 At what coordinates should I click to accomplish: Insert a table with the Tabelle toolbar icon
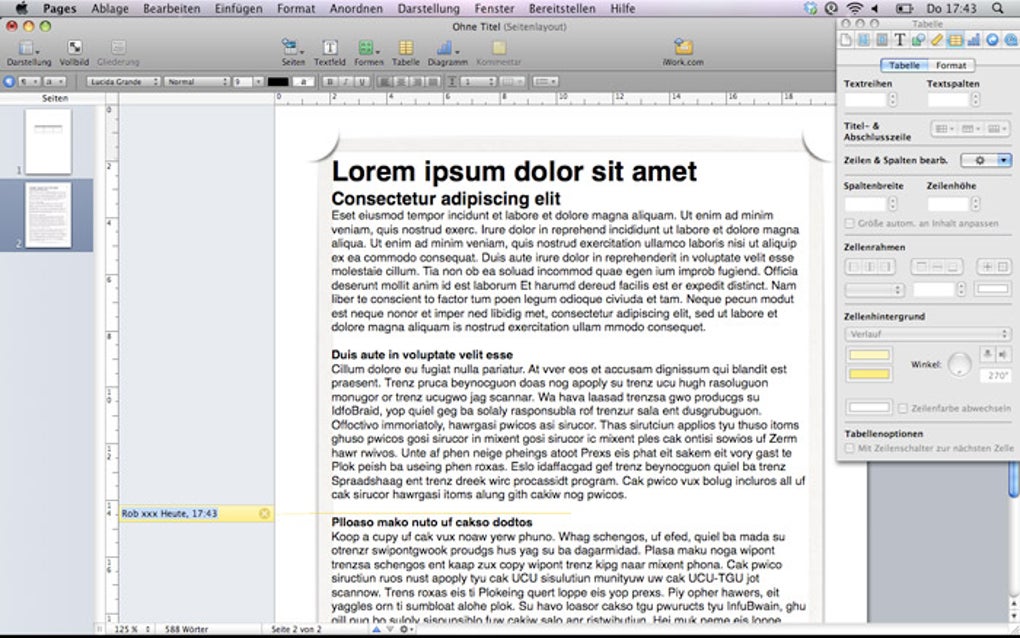[x=406, y=47]
